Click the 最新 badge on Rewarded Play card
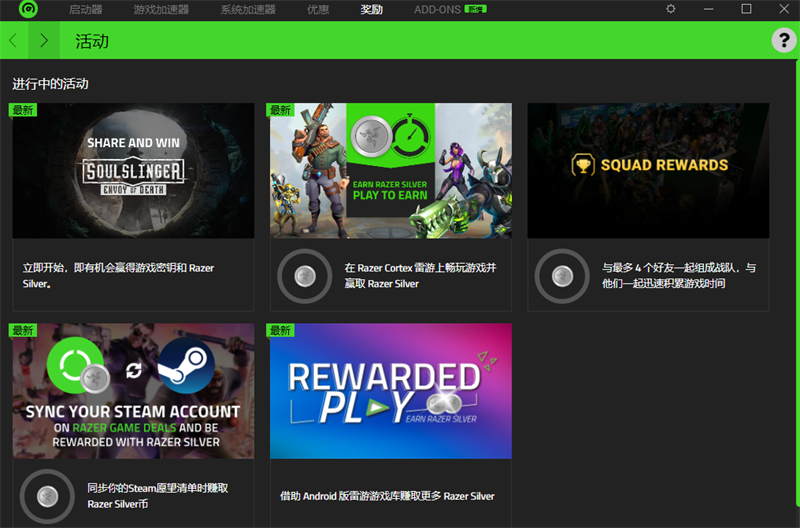The width and height of the screenshot is (800, 528). pos(281,330)
